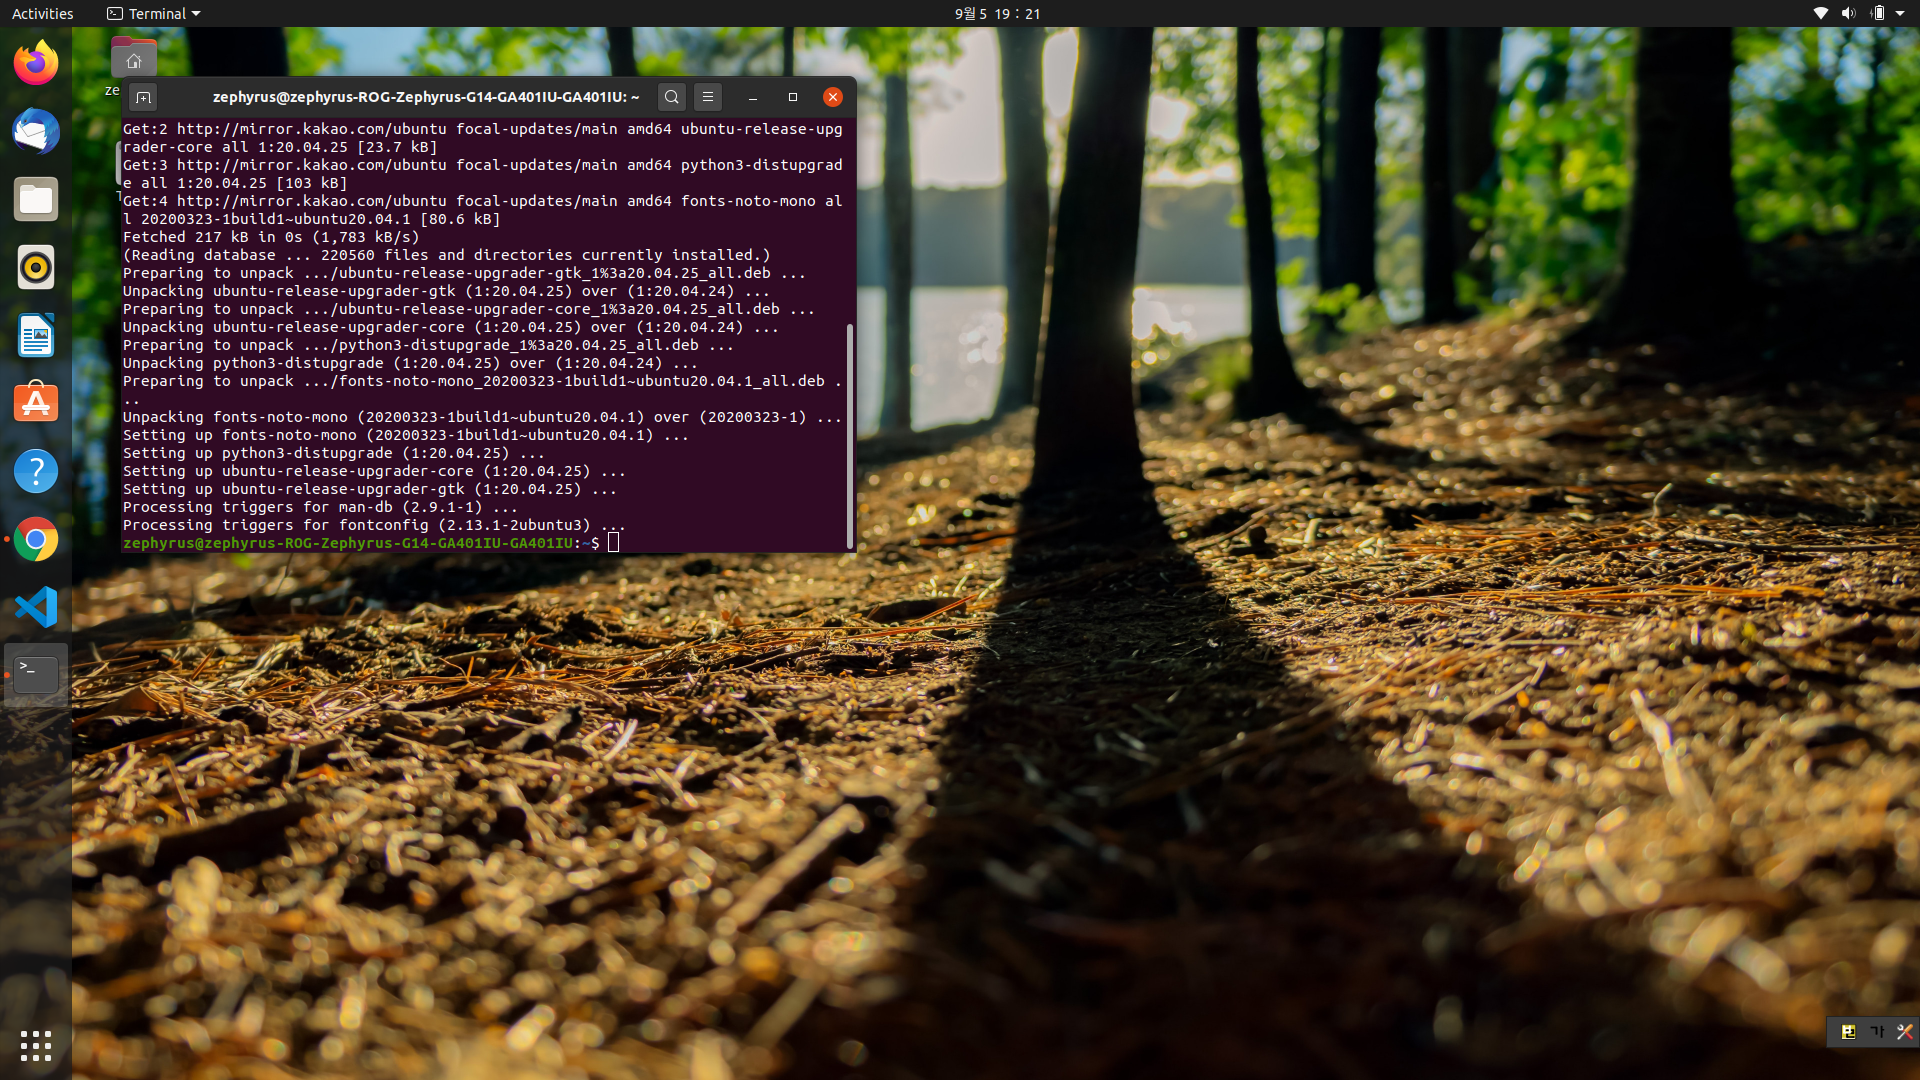Close the terminal window
1920x1080 pixels.
[x=833, y=97]
